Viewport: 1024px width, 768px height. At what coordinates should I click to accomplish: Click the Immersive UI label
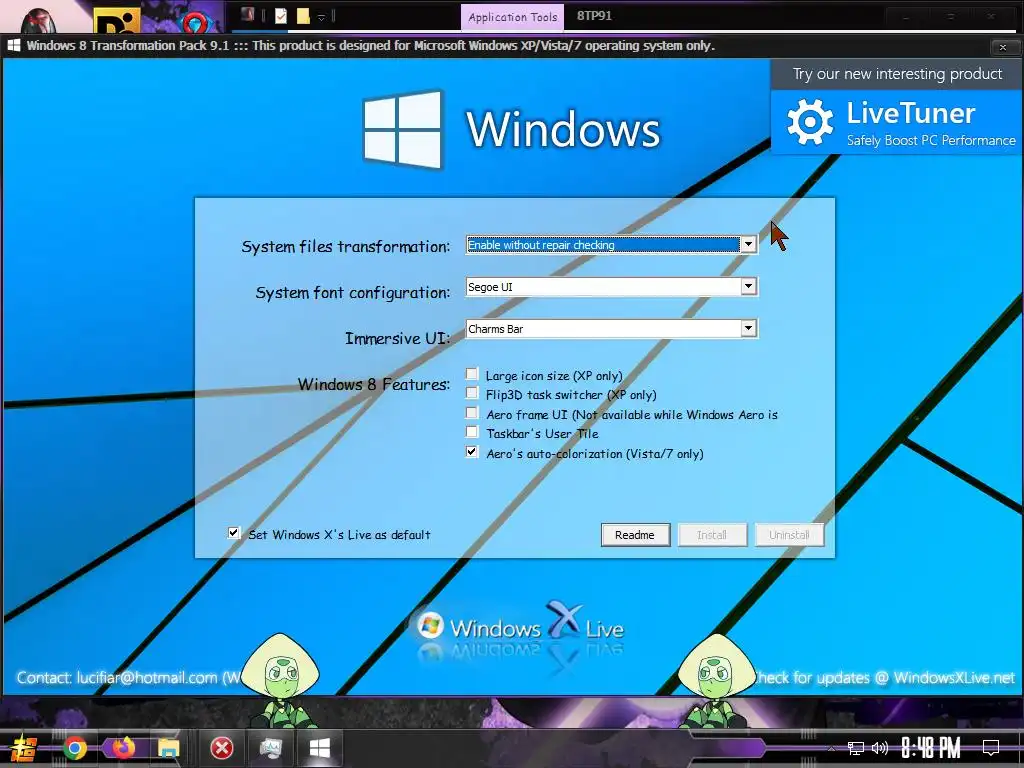point(397,338)
